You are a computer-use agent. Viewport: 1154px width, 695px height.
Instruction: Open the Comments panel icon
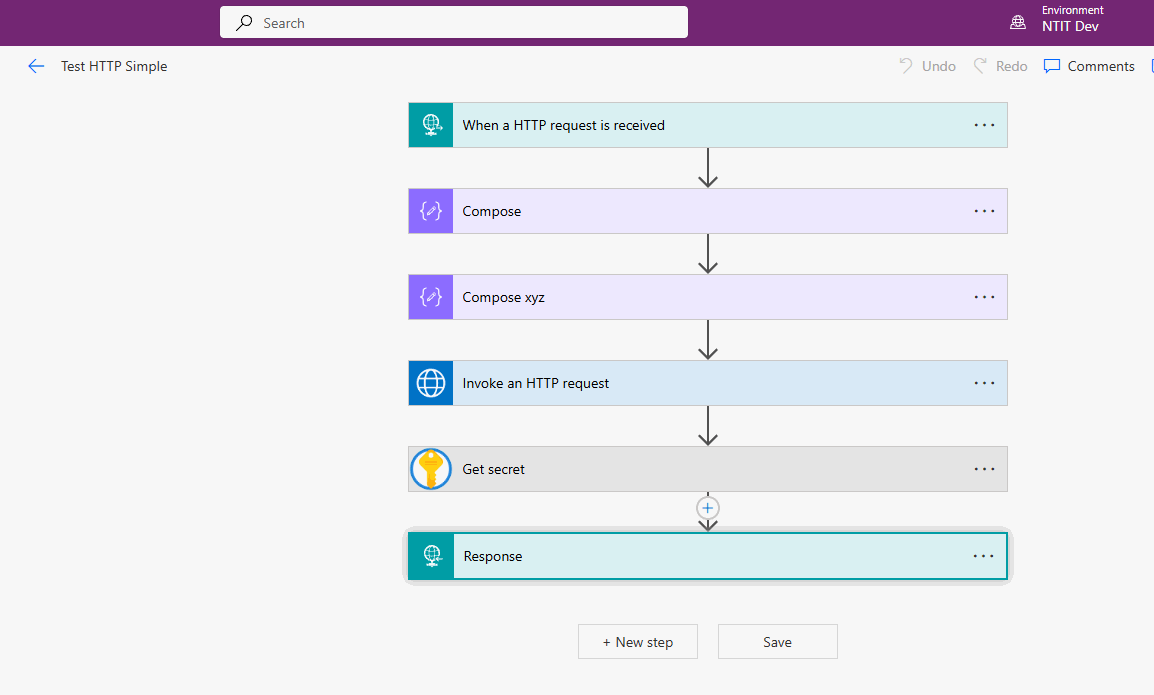coord(1052,66)
